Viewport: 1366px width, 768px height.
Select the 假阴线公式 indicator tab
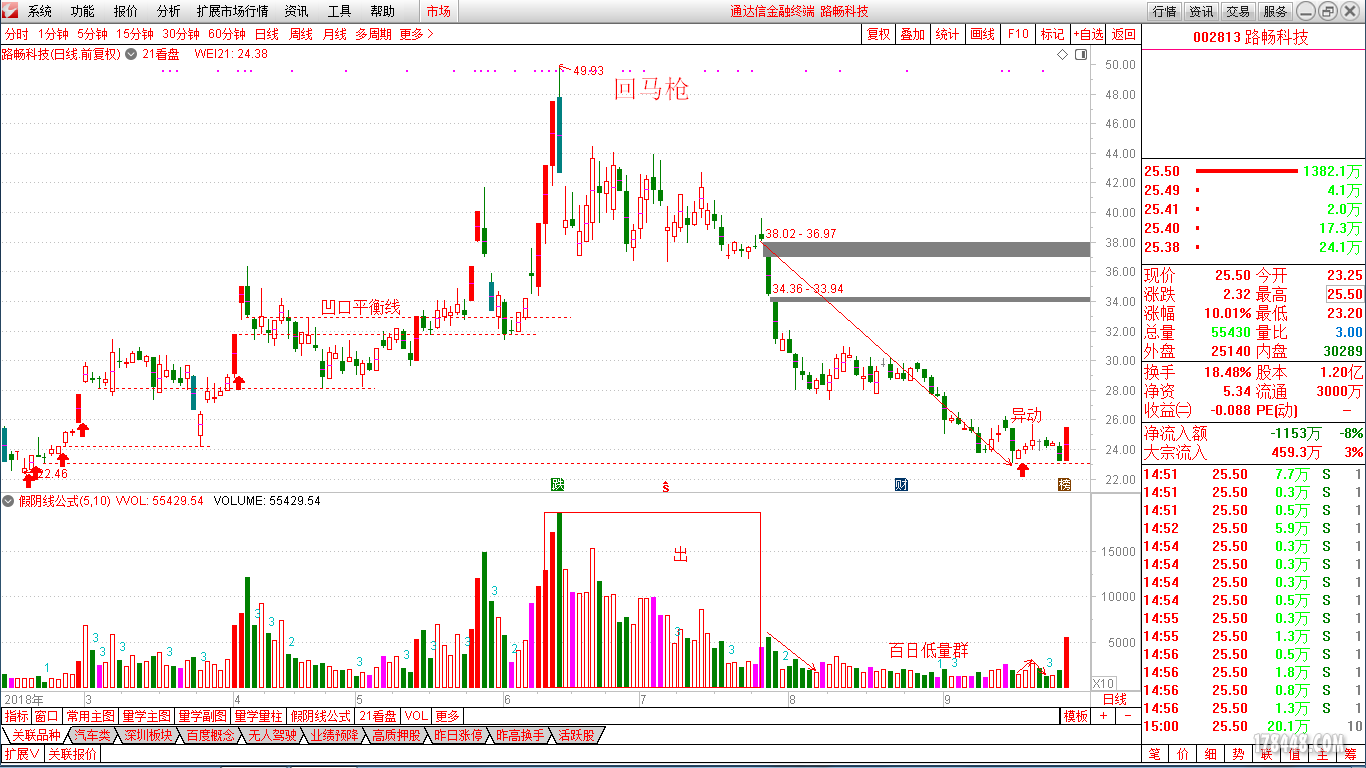click(x=321, y=716)
